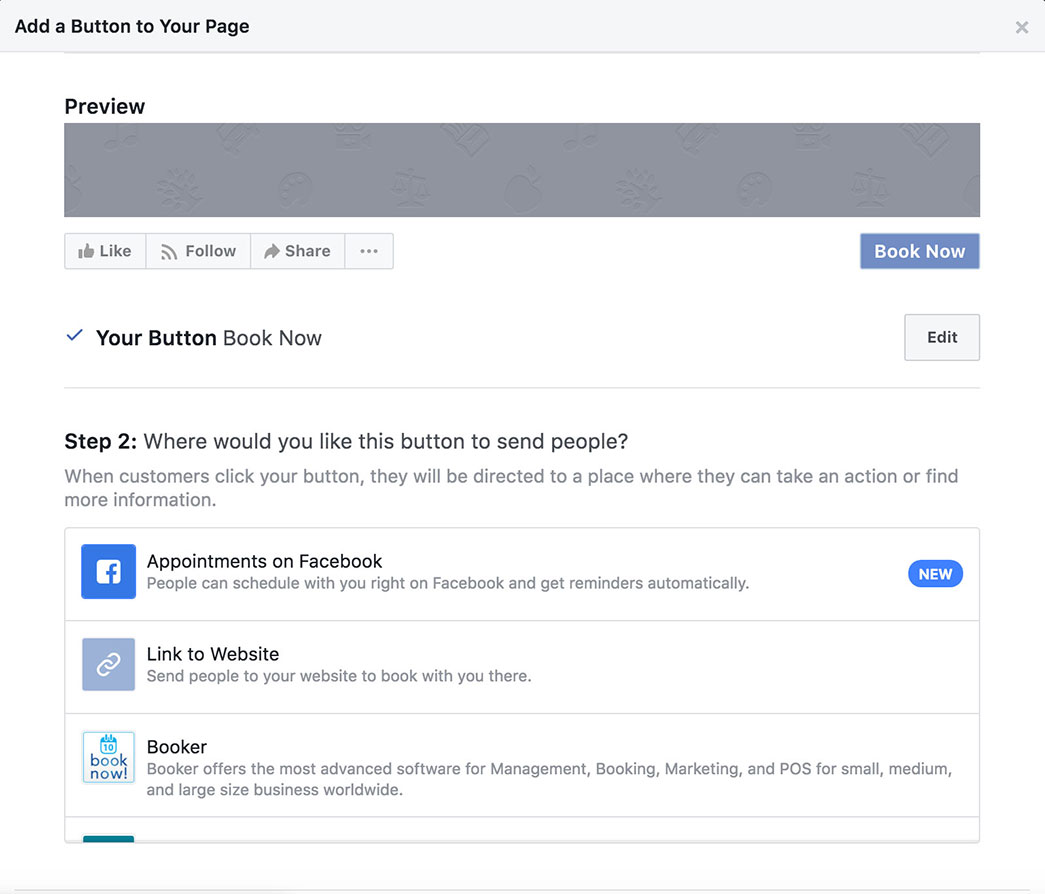
Task: Click the blue Book Now preview button
Action: pyautogui.click(x=919, y=251)
